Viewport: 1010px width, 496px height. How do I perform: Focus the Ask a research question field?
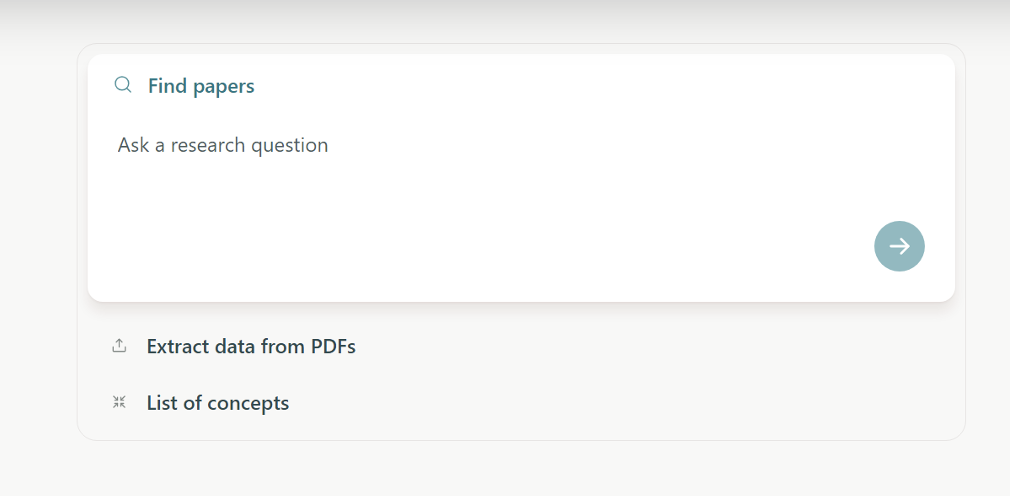pyautogui.click(x=223, y=145)
